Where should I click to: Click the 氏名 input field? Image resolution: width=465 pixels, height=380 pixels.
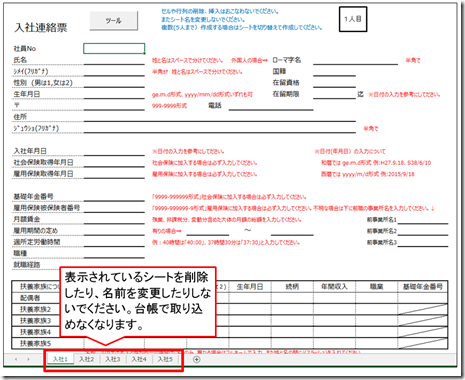point(114,60)
